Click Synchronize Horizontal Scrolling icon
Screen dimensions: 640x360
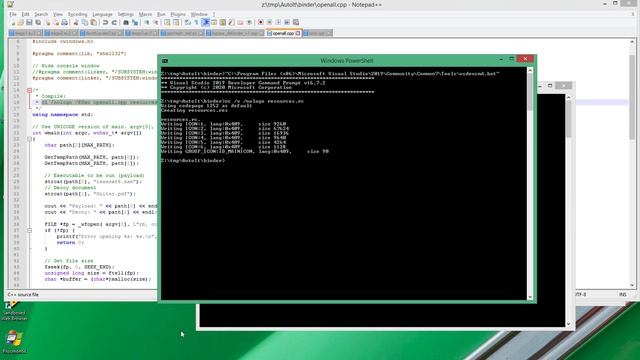(x=176, y=22)
